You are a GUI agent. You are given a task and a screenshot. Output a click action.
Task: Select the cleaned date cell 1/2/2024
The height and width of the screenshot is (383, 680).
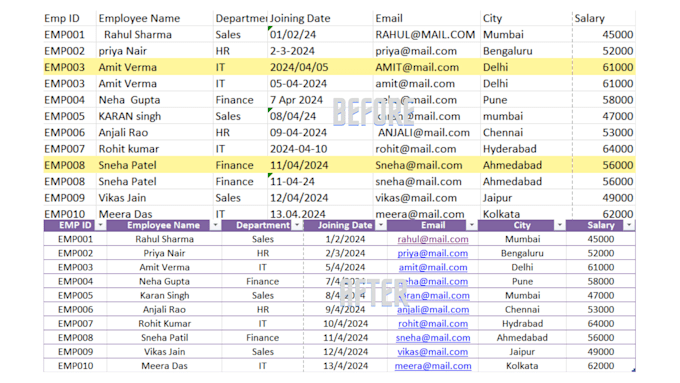click(x=345, y=239)
